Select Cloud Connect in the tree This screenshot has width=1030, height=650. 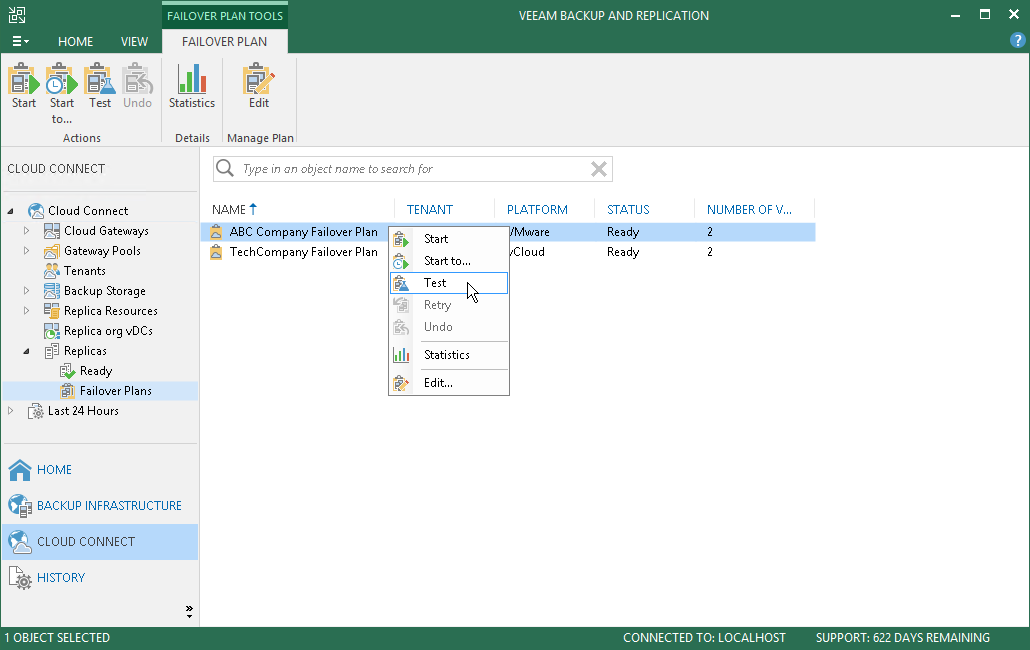tap(87, 211)
